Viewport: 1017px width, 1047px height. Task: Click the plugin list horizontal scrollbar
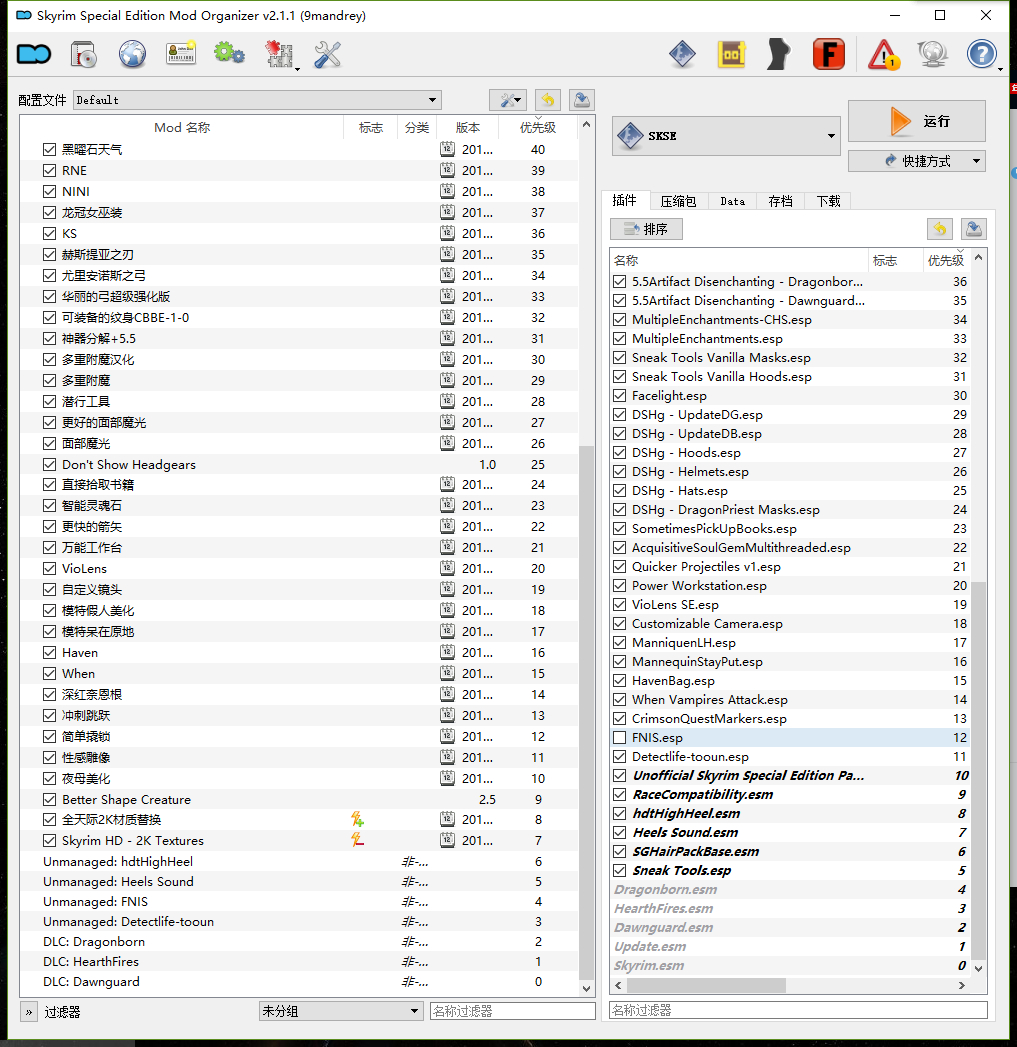(x=706, y=986)
